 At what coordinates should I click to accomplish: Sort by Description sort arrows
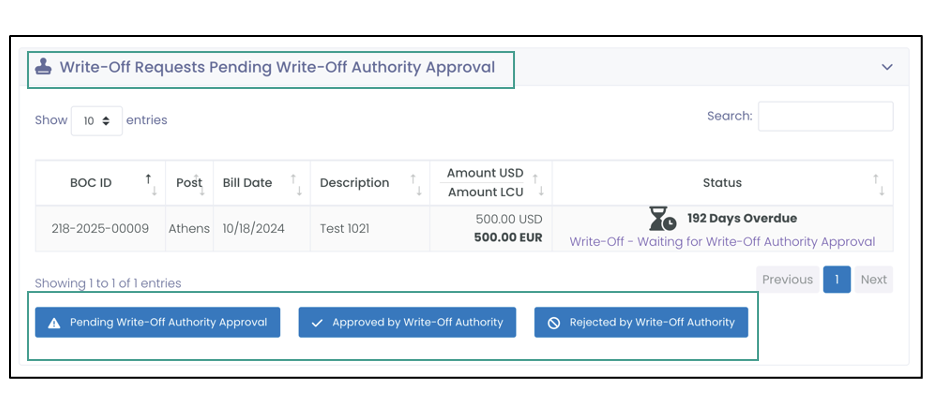click(415, 184)
